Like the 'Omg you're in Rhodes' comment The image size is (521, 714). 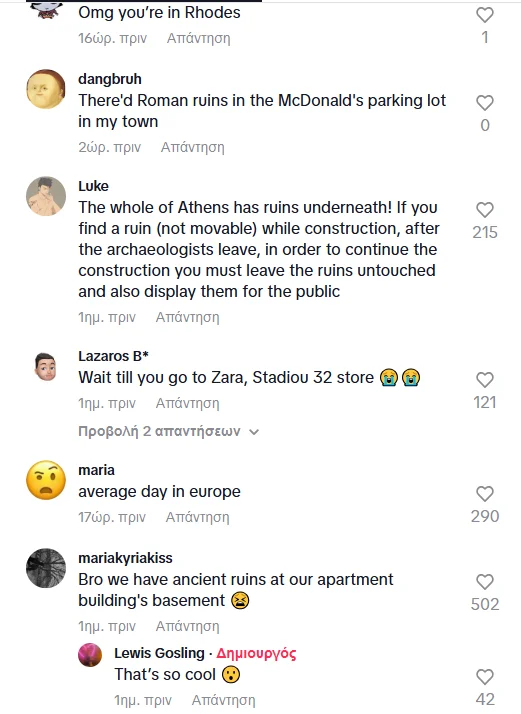click(x=485, y=15)
